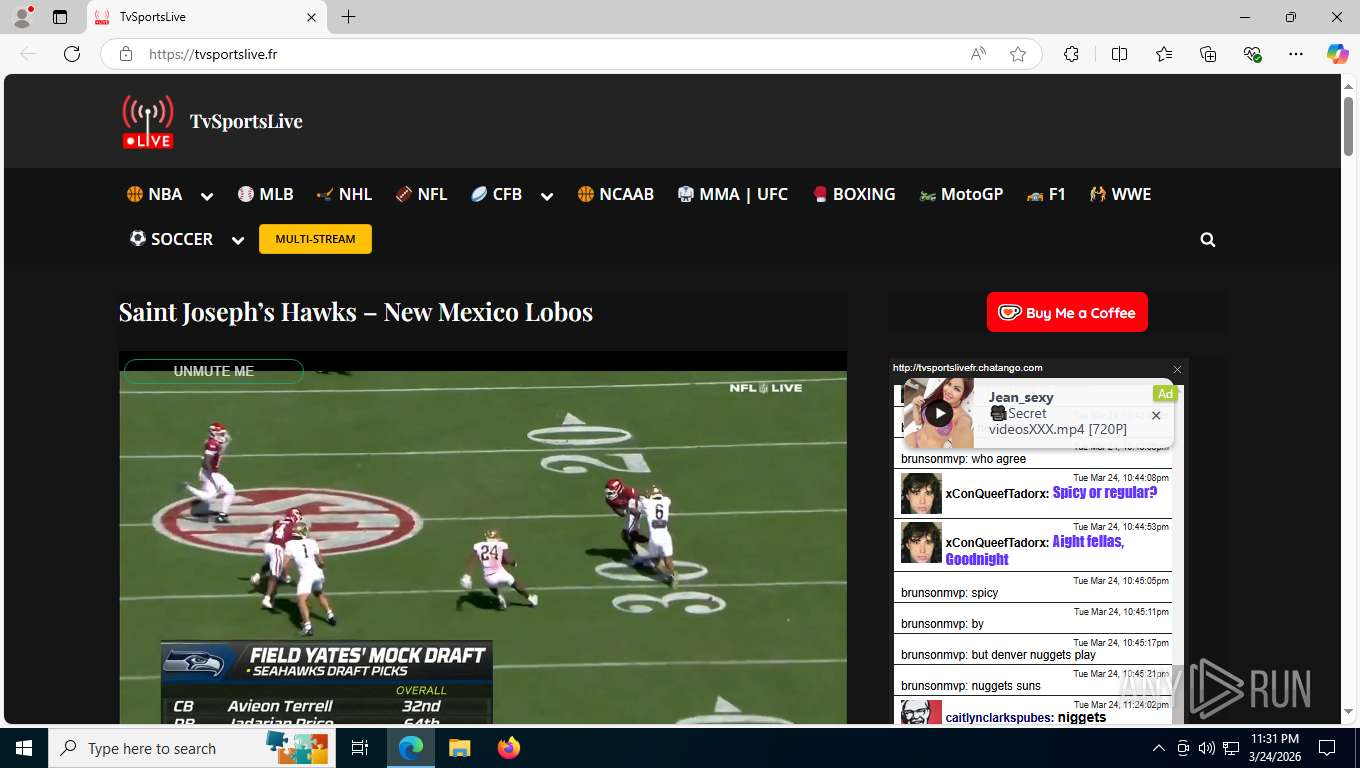Open the F1 category
The image size is (1360, 768).
tap(1046, 194)
